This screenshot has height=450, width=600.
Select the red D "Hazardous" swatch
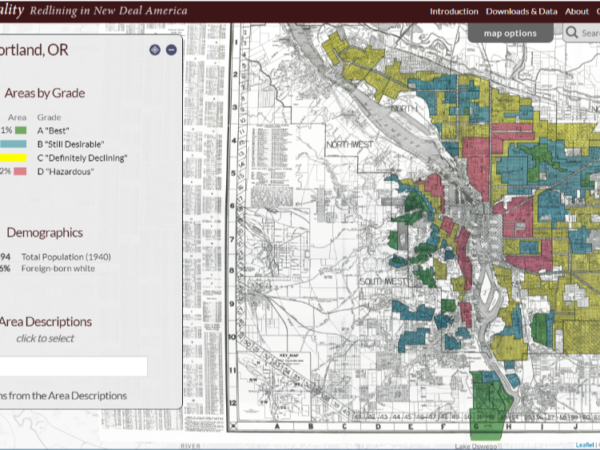click(19, 171)
